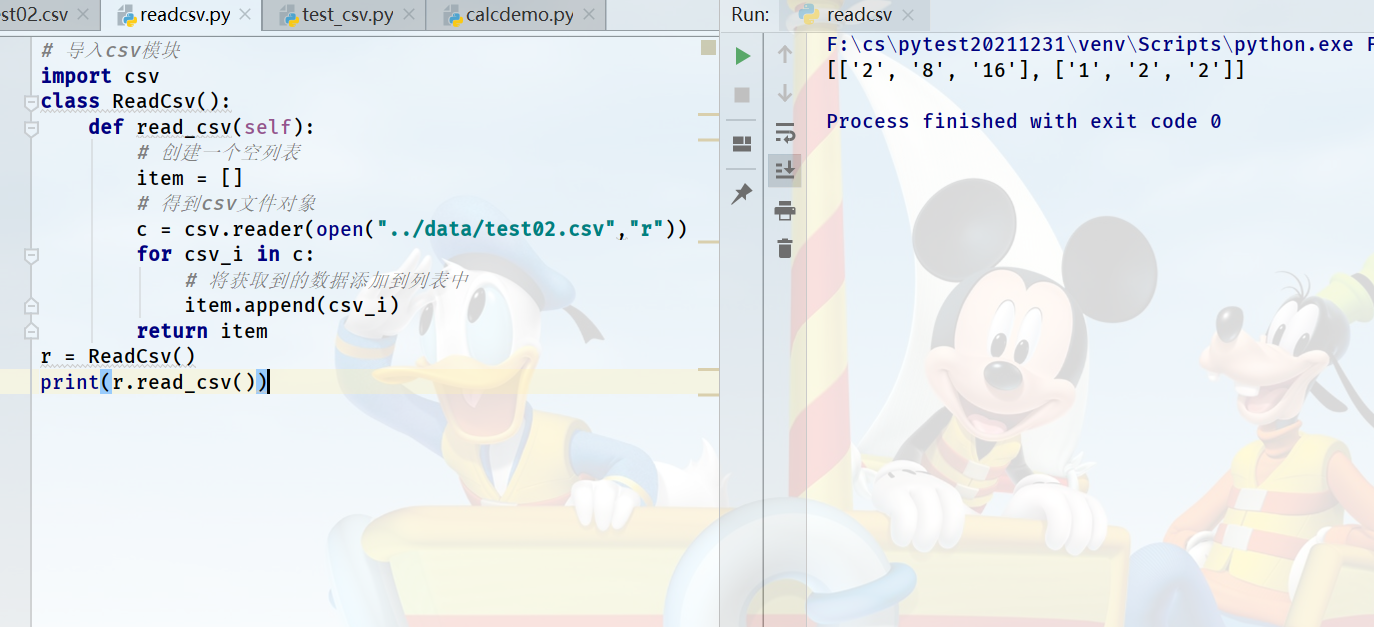
Task: Click the 'return item' line
Action: (x=202, y=331)
